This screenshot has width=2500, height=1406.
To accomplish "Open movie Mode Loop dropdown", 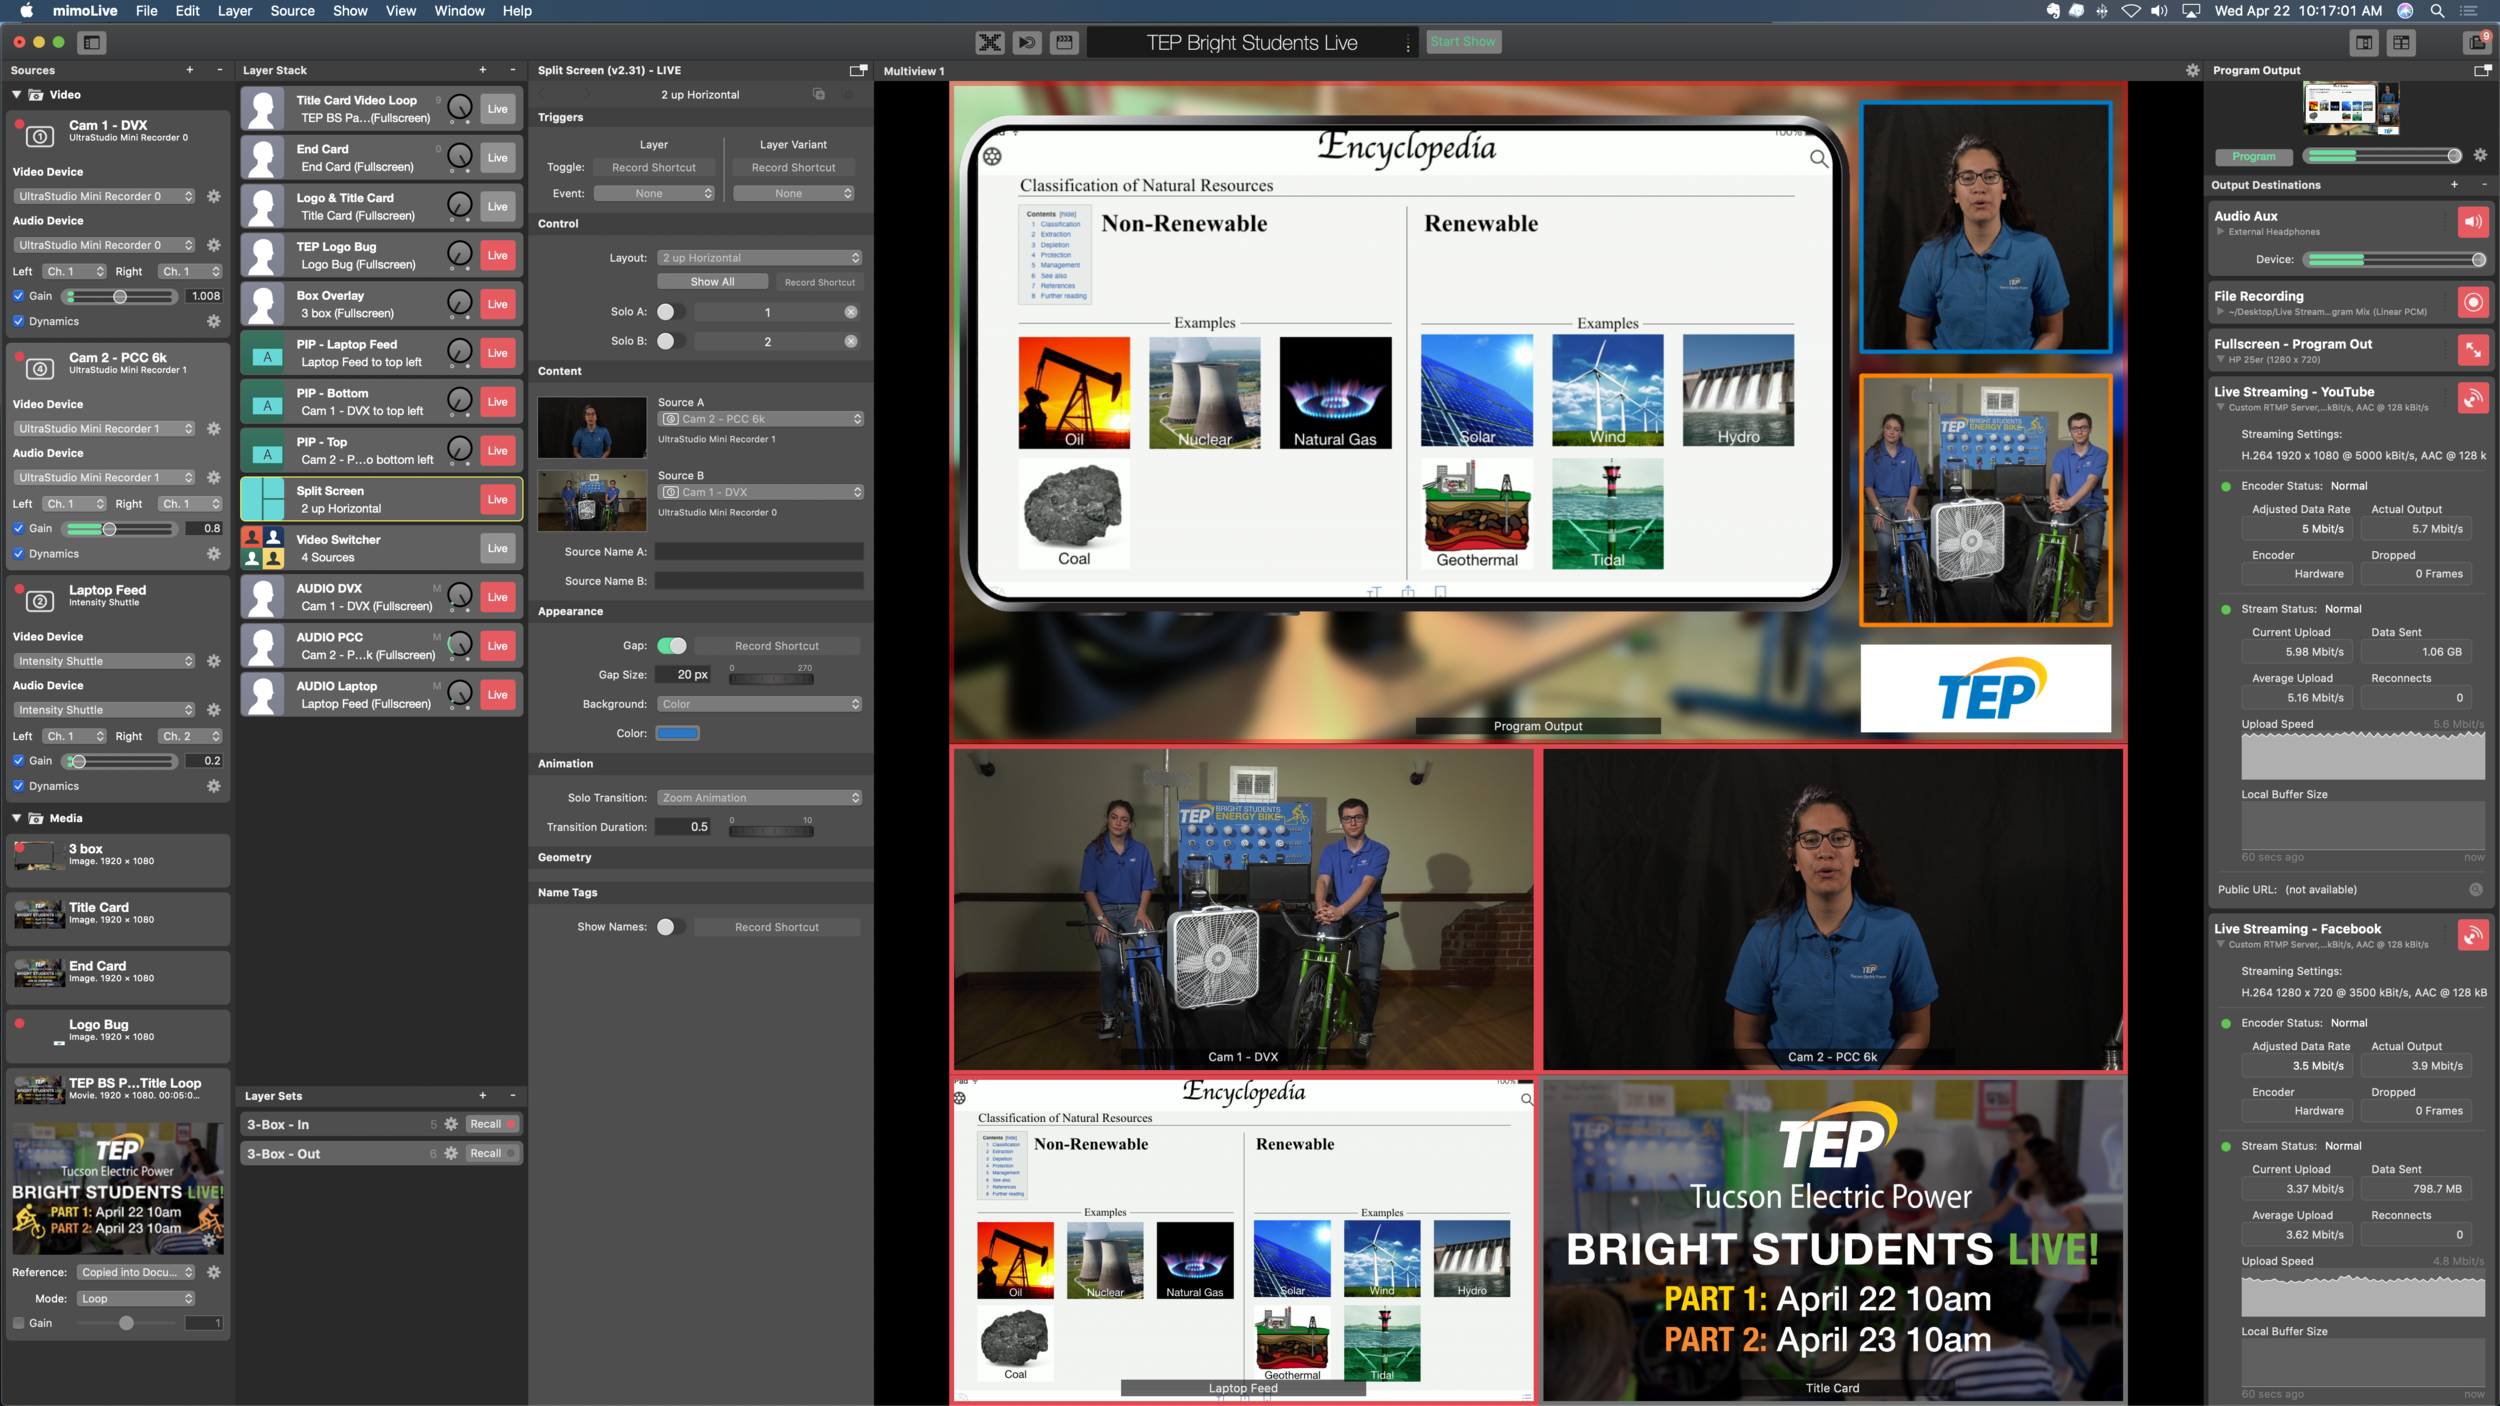I will [x=136, y=1298].
